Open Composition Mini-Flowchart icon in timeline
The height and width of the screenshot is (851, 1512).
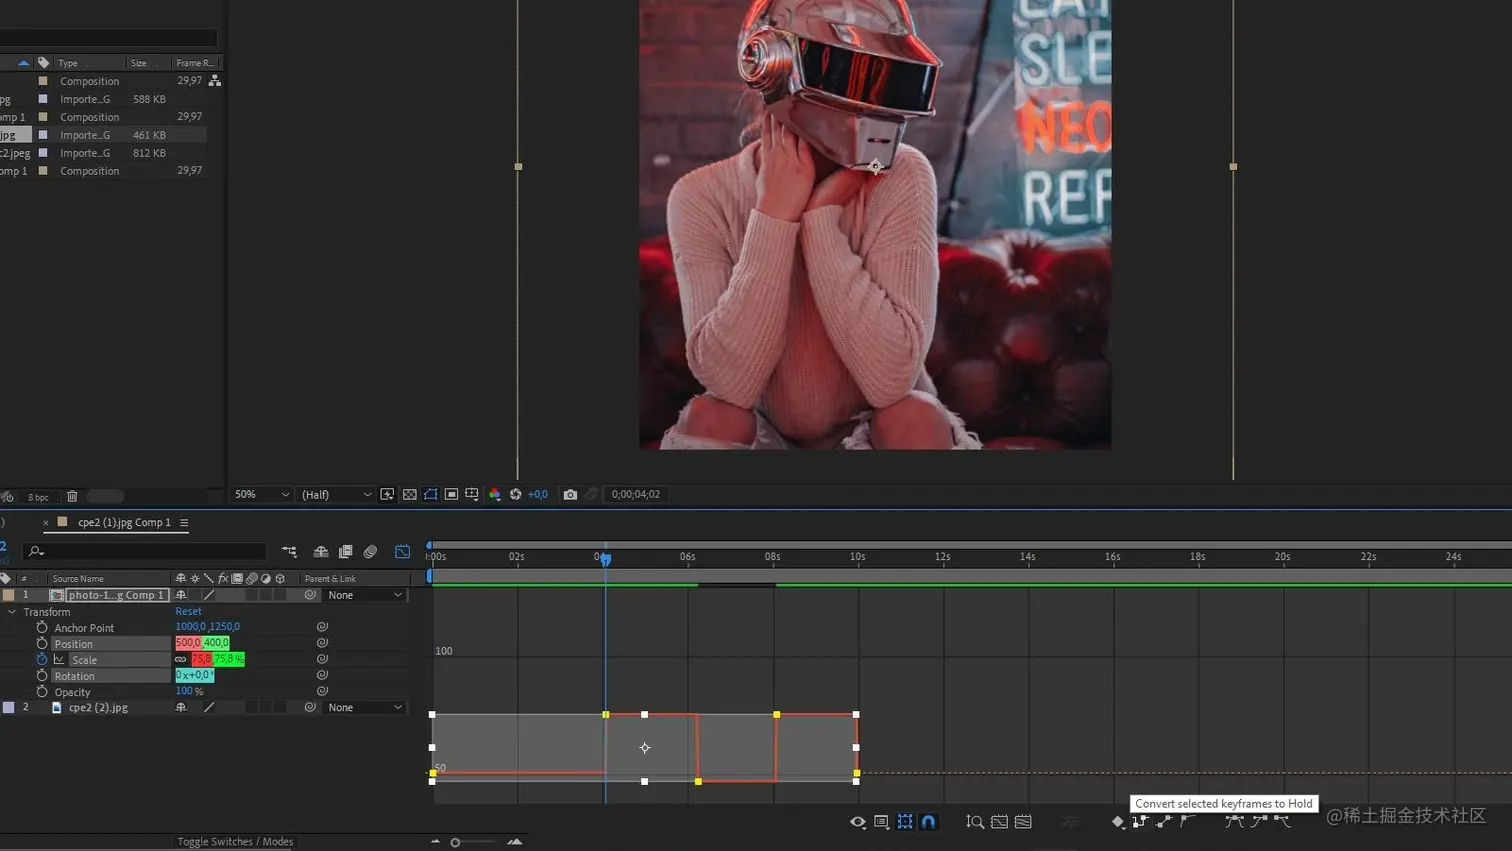pos(289,551)
